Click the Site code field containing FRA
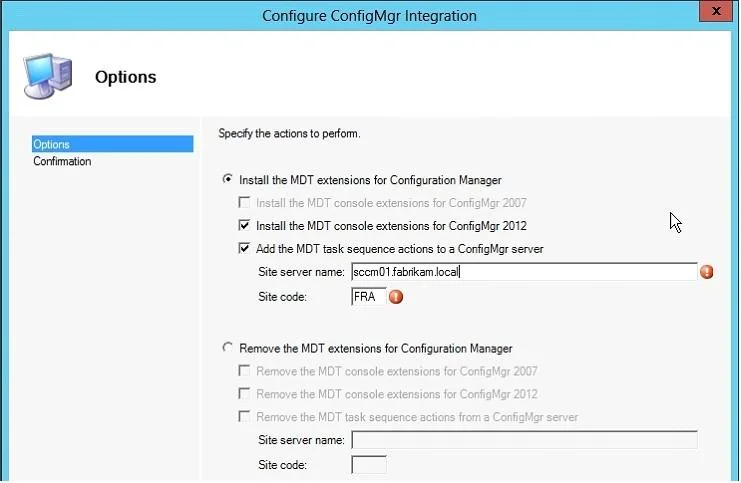Image resolution: width=741 pixels, height=483 pixels. coord(369,297)
